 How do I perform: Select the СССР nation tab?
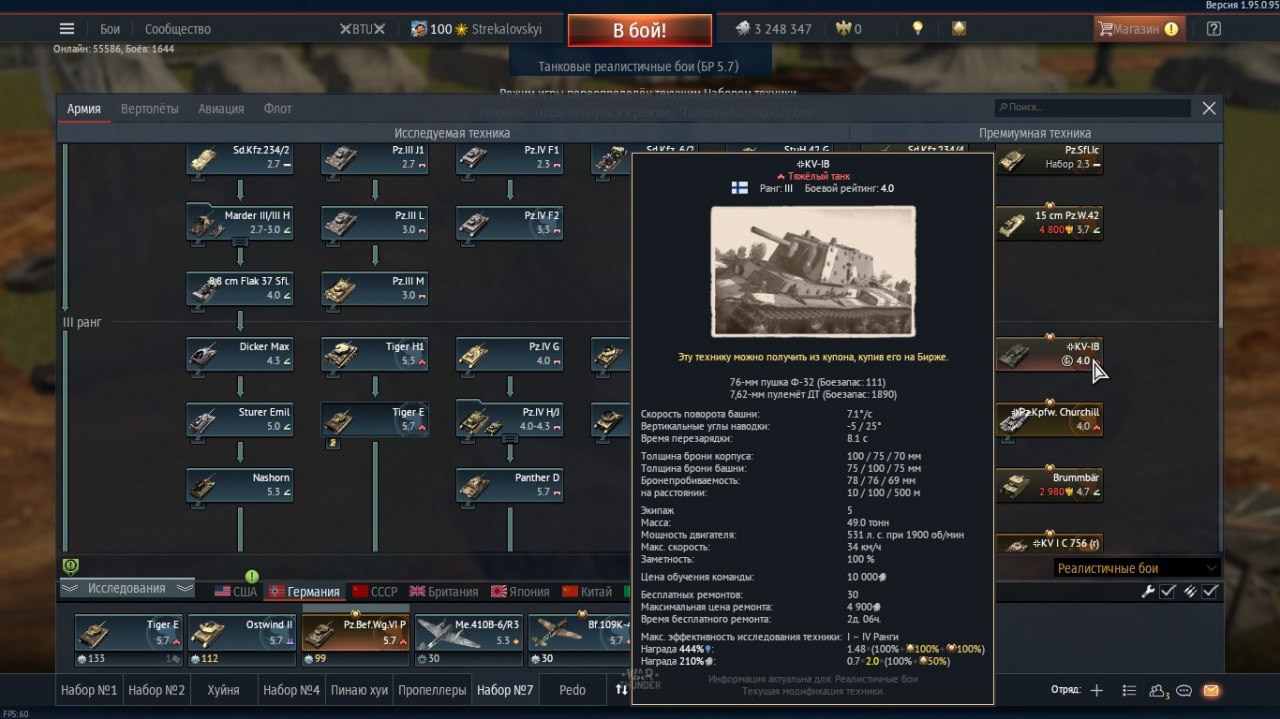click(x=374, y=591)
